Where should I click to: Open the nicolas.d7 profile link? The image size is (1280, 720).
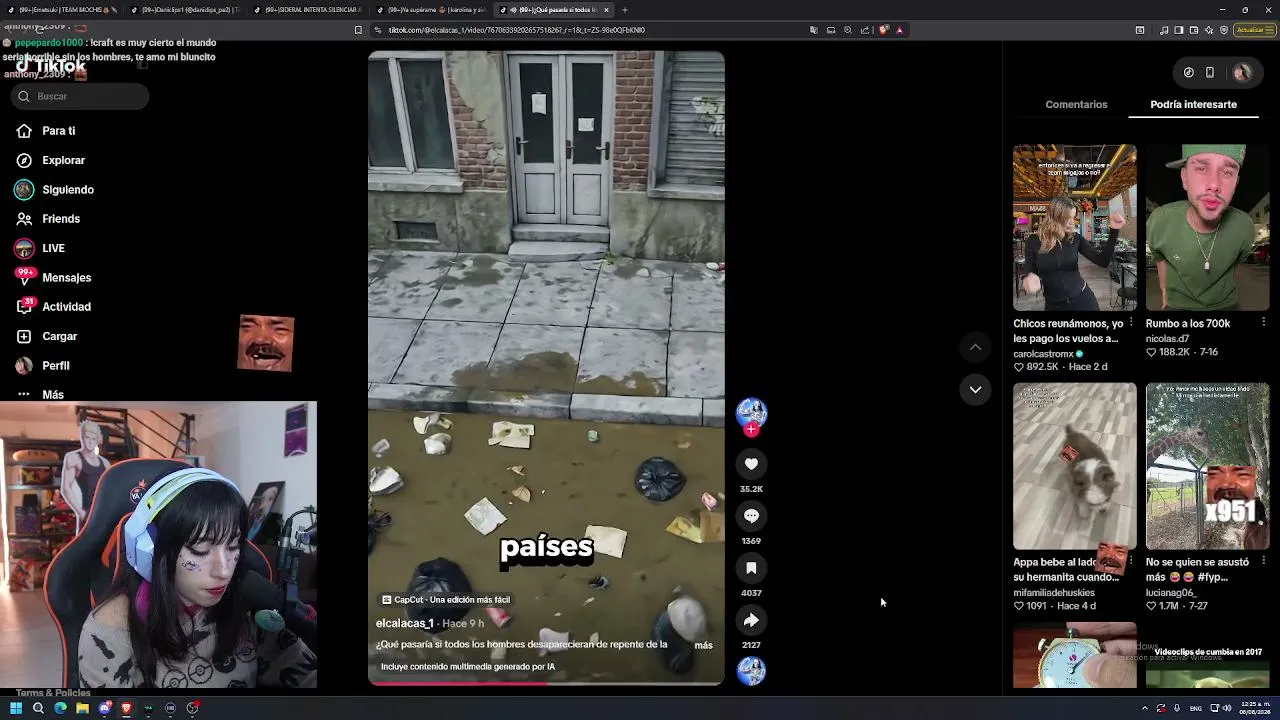click(1167, 339)
